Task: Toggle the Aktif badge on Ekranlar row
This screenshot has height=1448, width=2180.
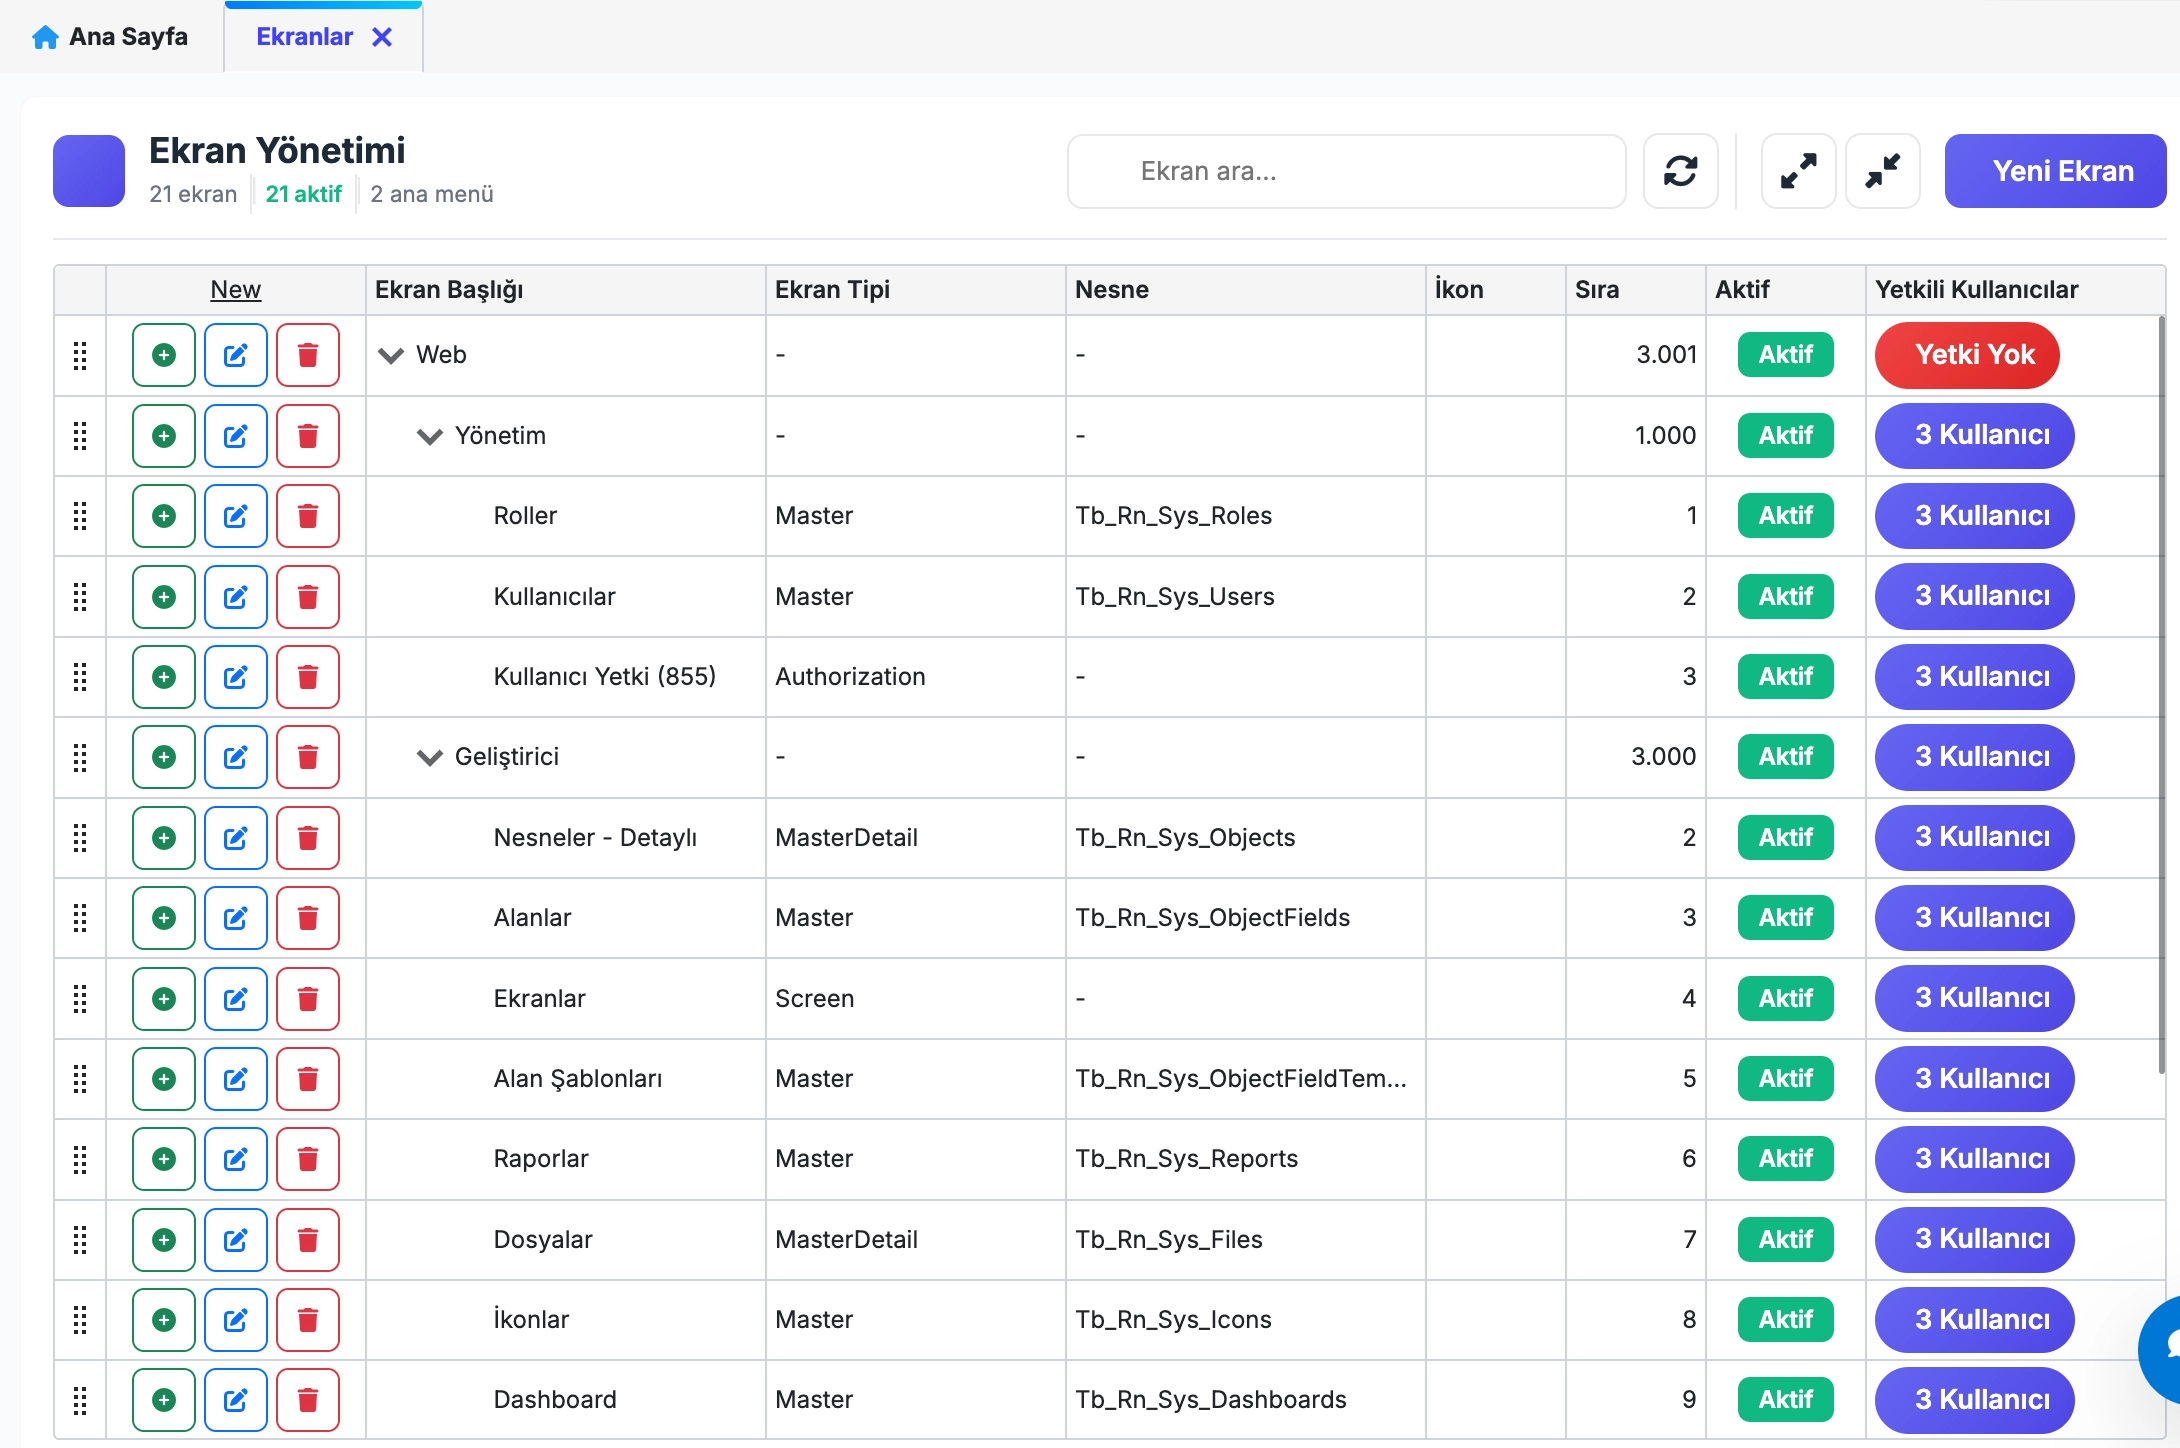Action: click(1785, 998)
